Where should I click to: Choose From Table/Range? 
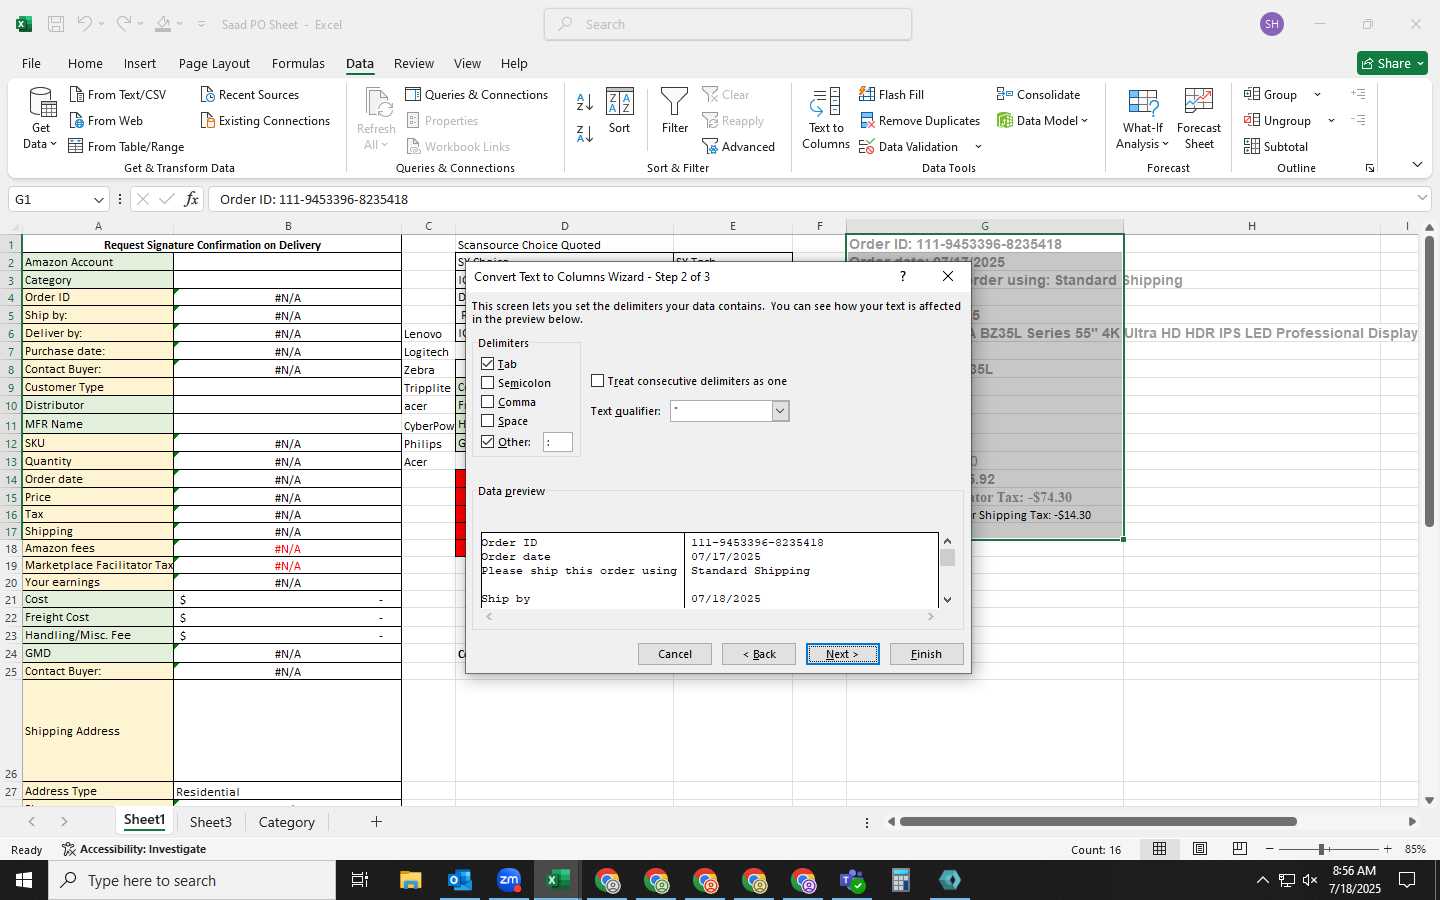tap(126, 146)
